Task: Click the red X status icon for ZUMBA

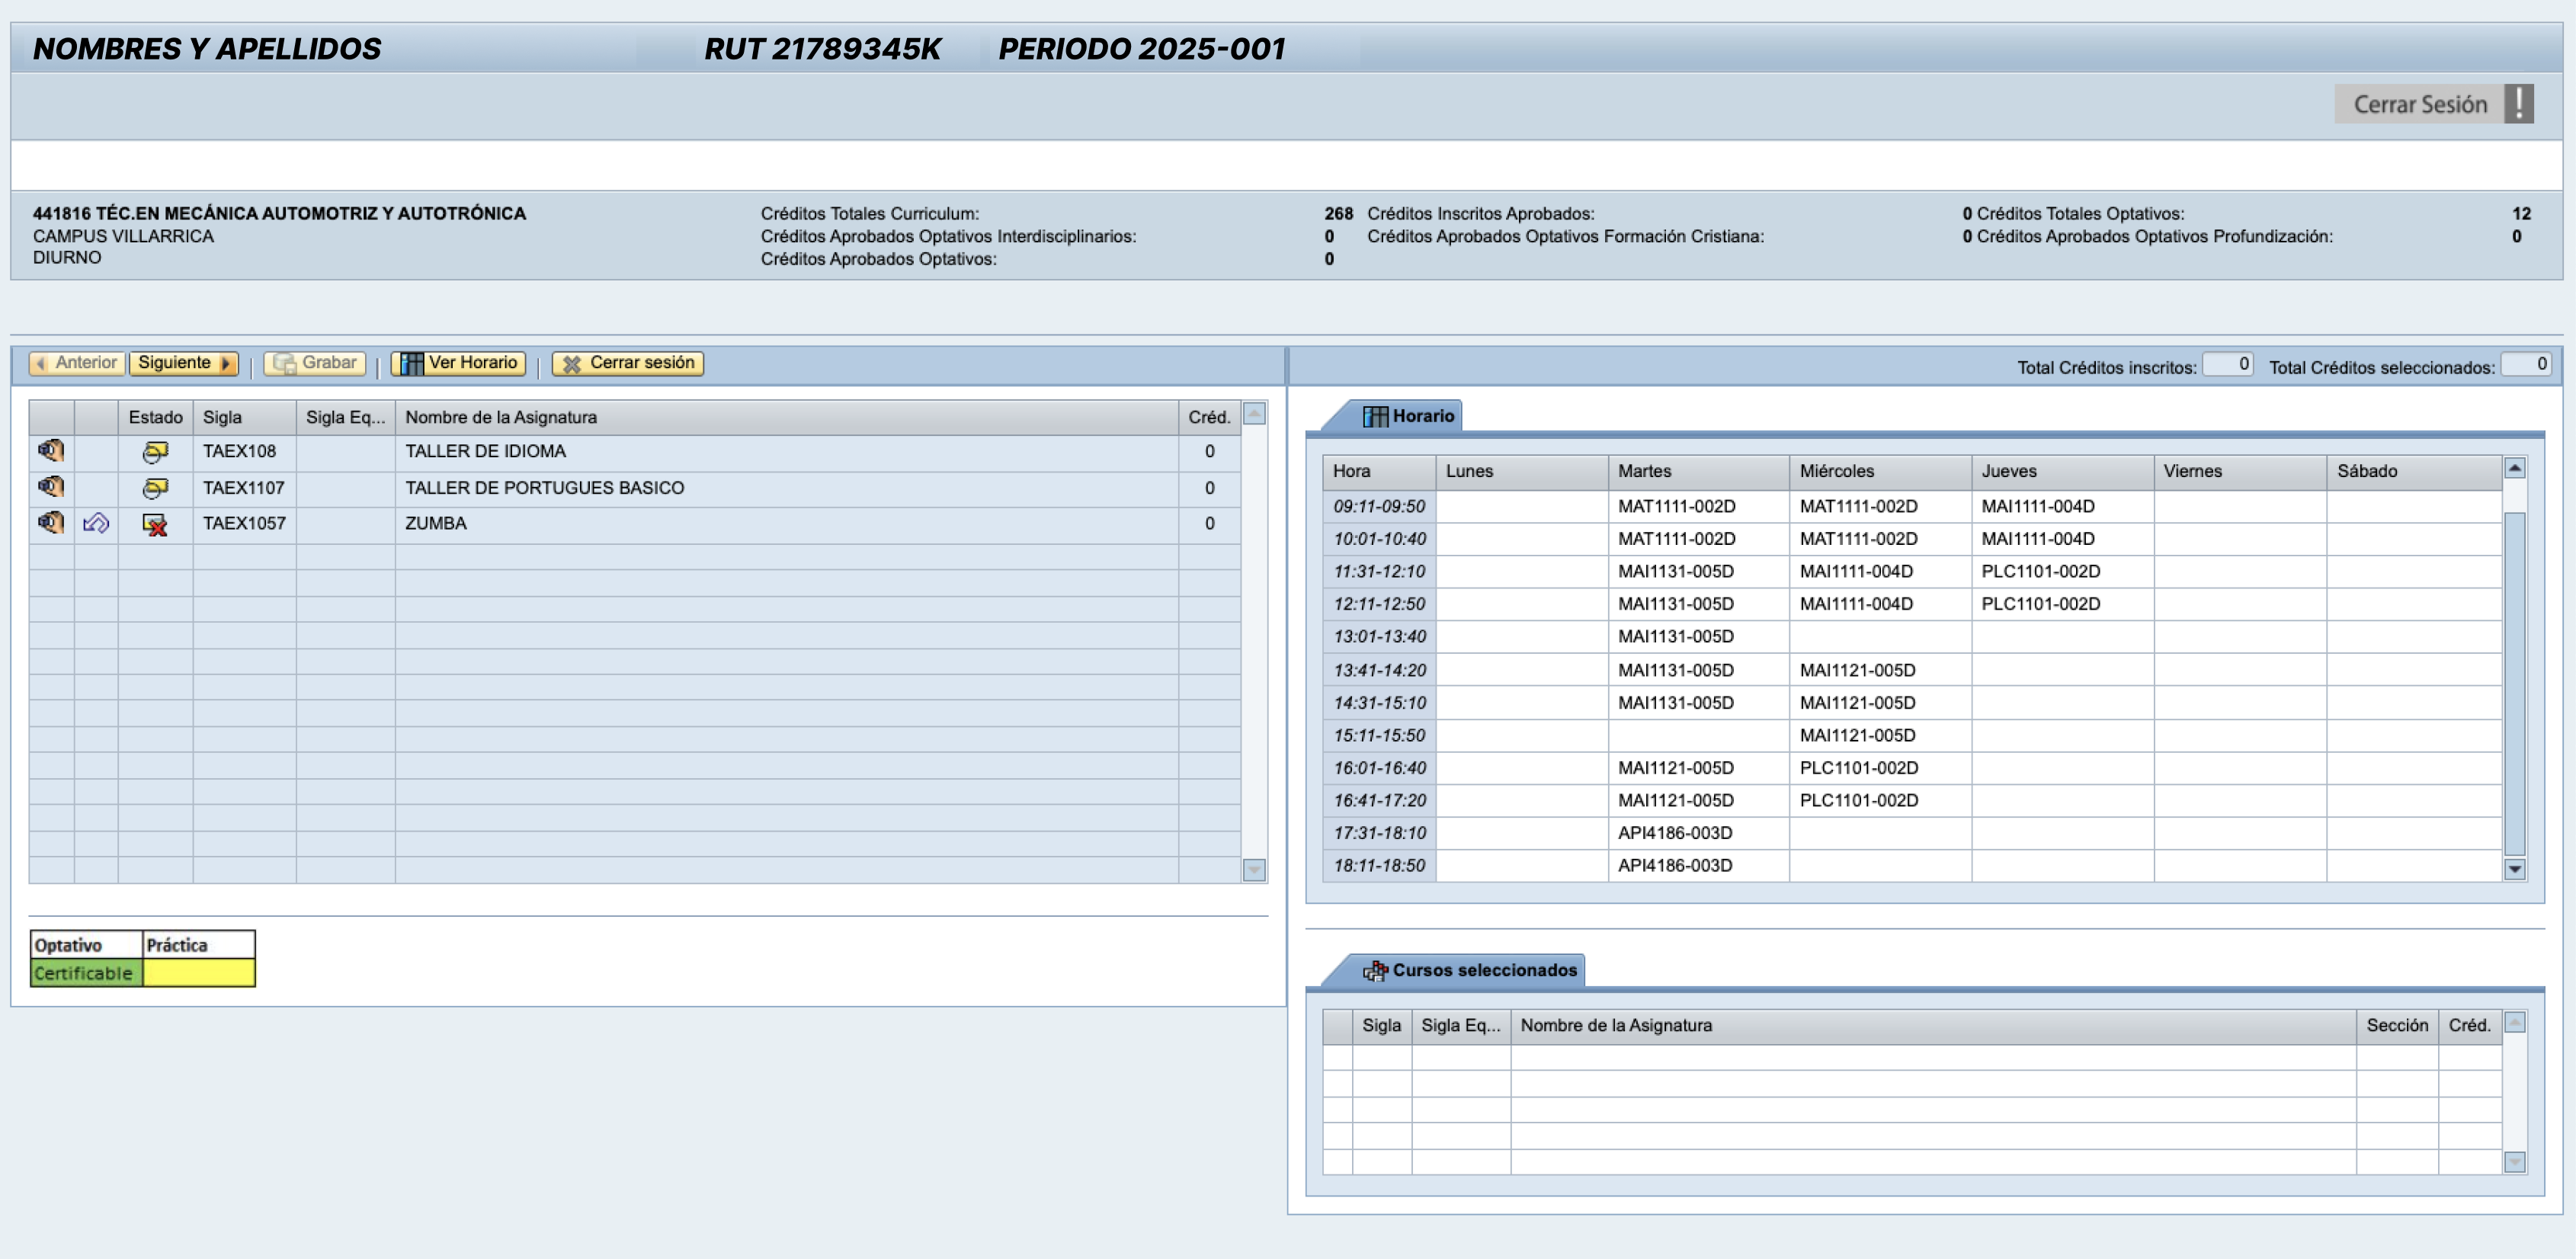Action: (x=155, y=524)
